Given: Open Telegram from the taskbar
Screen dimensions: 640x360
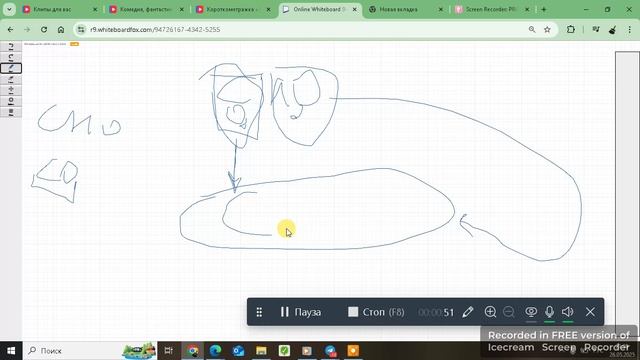Looking at the screenshot, I should coord(330,351).
